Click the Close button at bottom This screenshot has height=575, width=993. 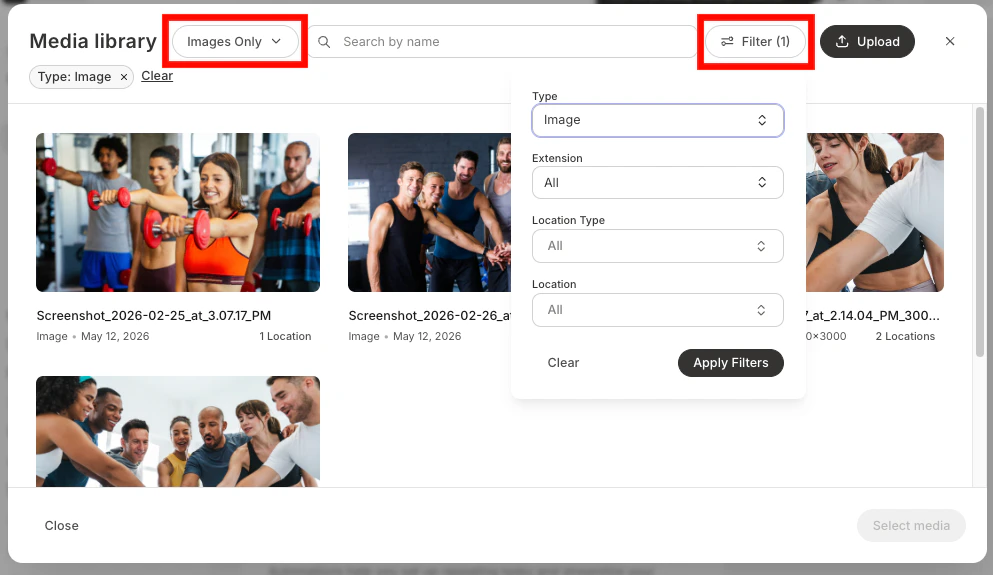61,526
